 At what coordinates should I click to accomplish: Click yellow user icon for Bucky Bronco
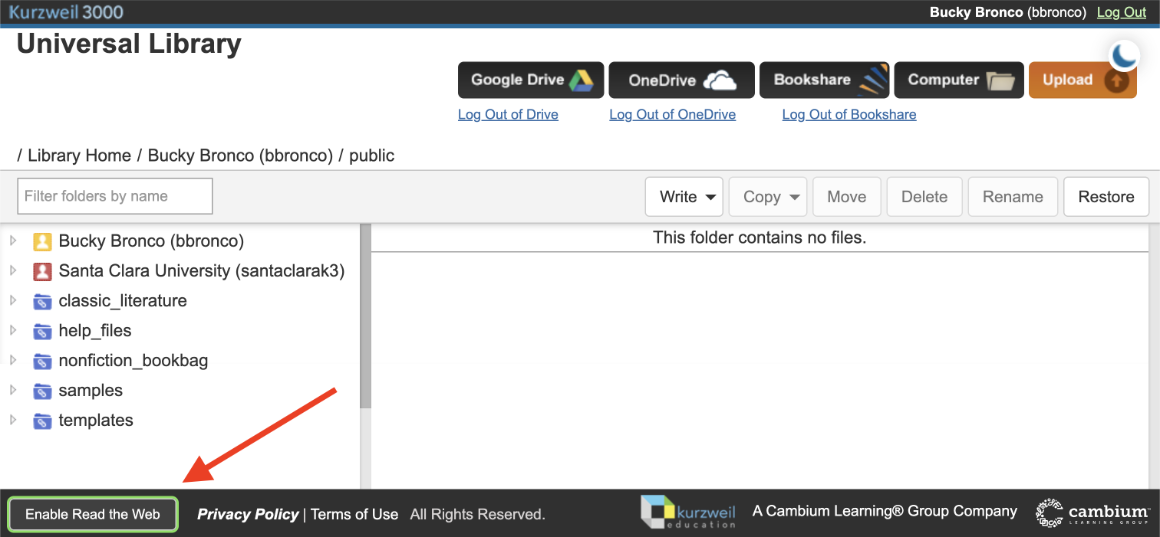tap(42, 241)
